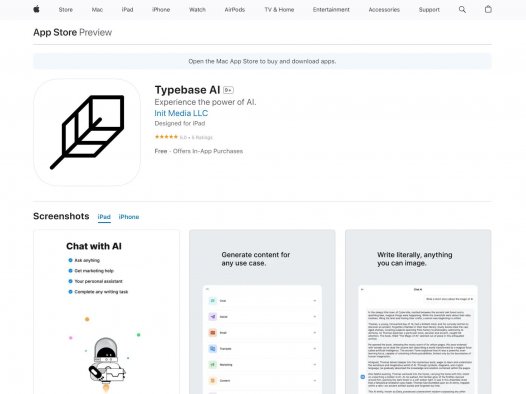This screenshot has width=526, height=394.
Task: Click the 6 Ratings count text
Action: click(x=202, y=137)
